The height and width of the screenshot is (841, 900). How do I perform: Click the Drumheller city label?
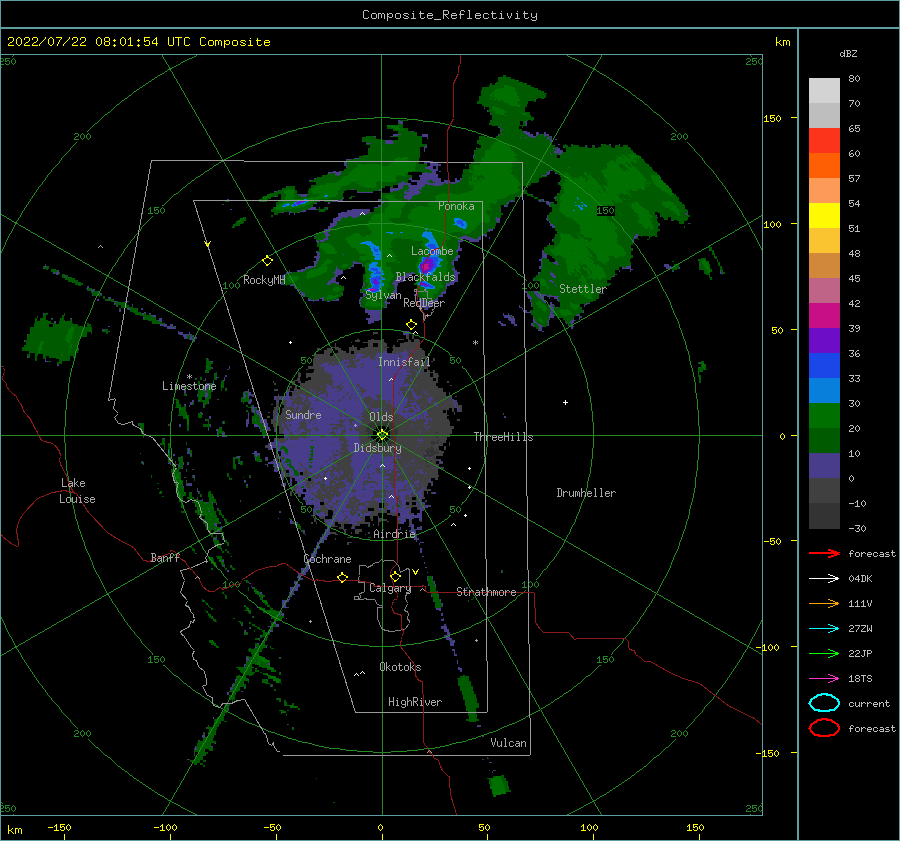(586, 493)
